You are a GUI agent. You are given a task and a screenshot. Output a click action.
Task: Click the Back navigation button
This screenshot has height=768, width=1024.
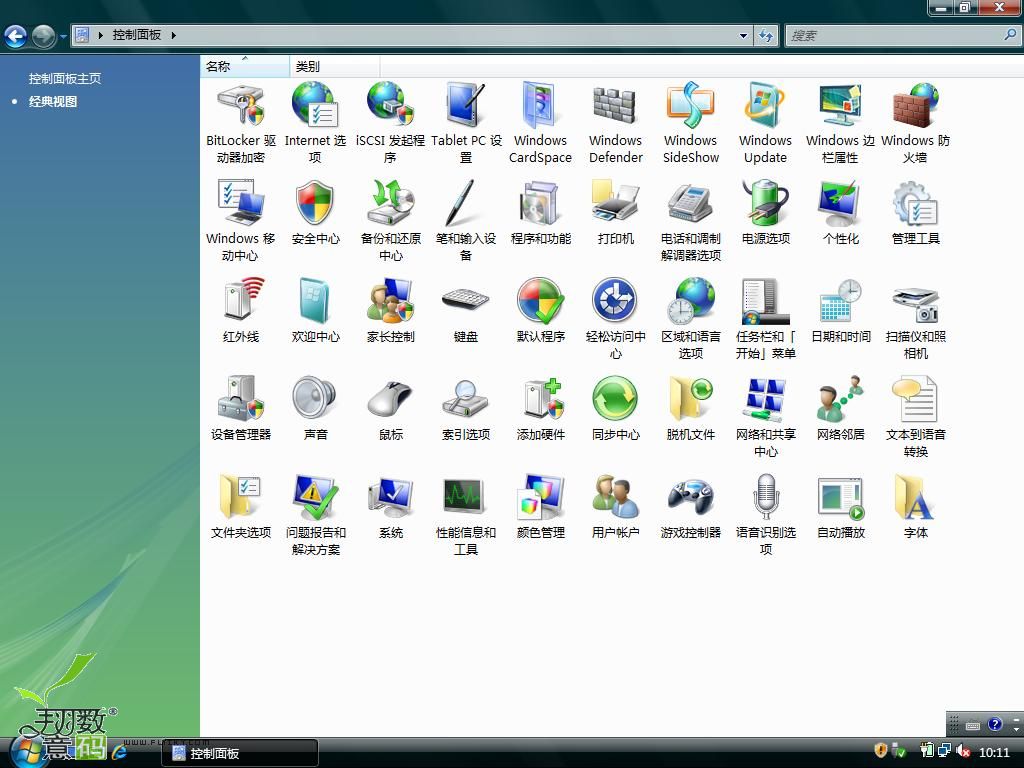click(16, 35)
